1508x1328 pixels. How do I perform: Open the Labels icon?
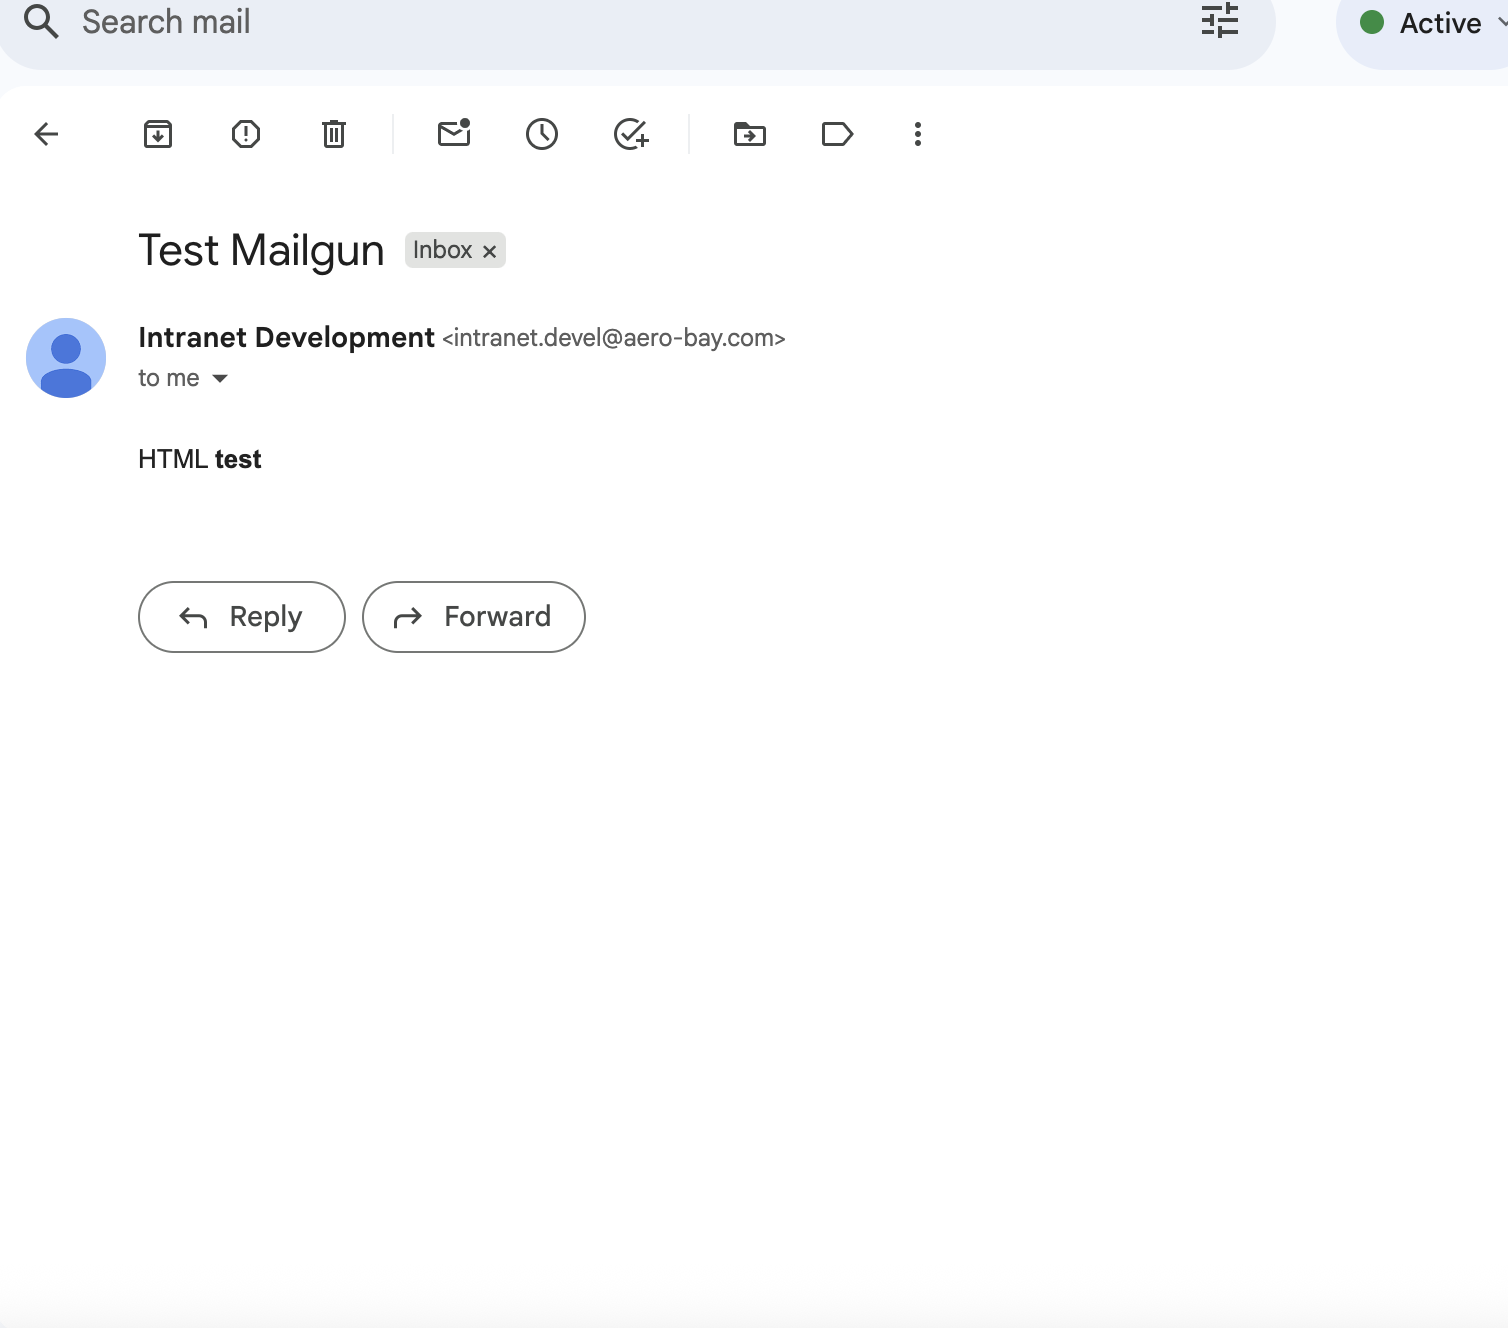click(837, 134)
